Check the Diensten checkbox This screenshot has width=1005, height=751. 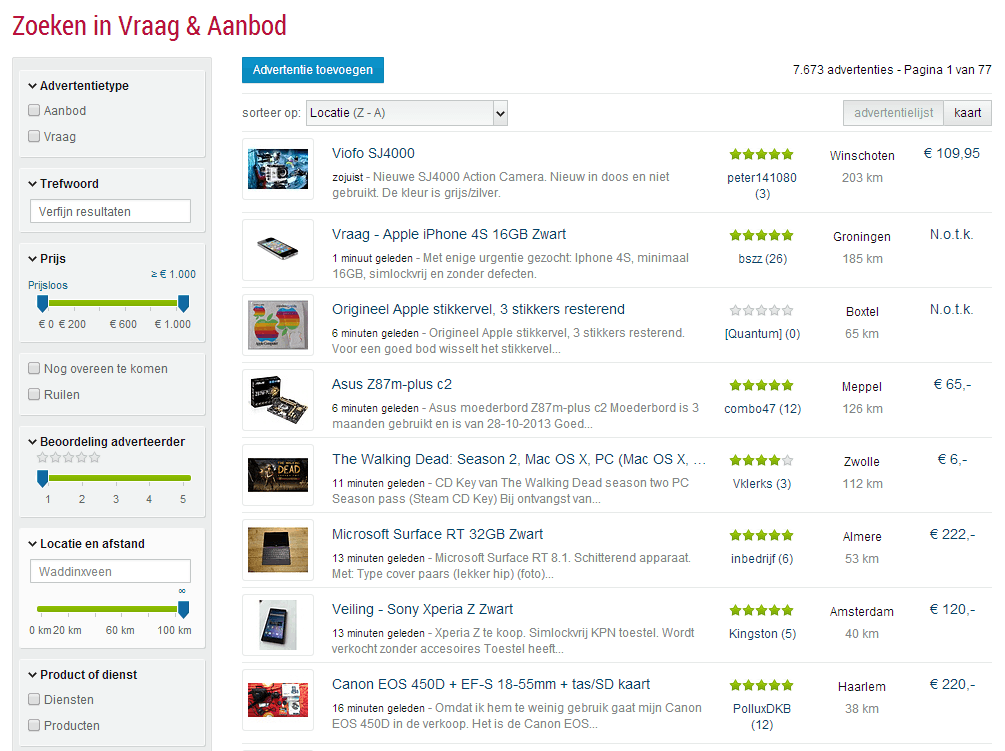coord(34,699)
